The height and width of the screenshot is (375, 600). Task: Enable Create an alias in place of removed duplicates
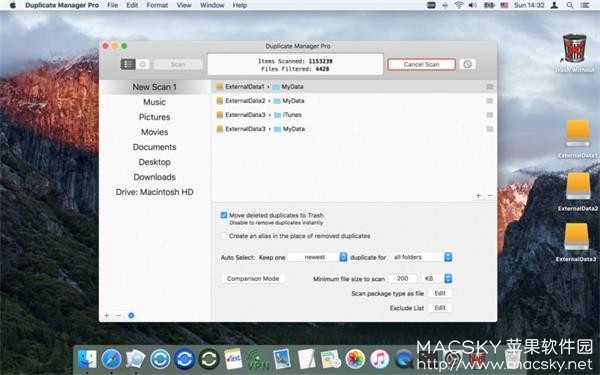pyautogui.click(x=224, y=236)
